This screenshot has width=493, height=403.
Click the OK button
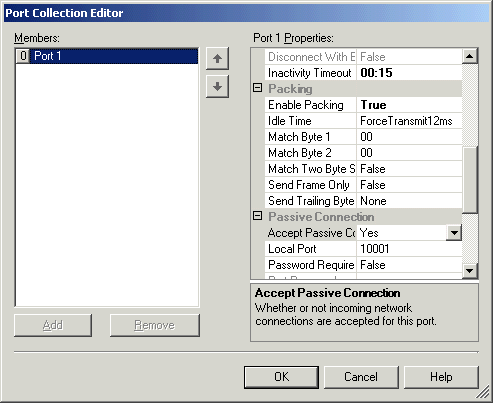pos(281,377)
